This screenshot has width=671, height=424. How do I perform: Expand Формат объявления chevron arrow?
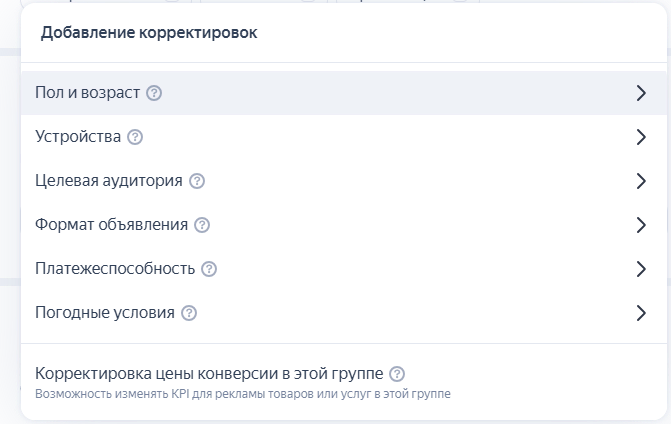pyautogui.click(x=641, y=225)
